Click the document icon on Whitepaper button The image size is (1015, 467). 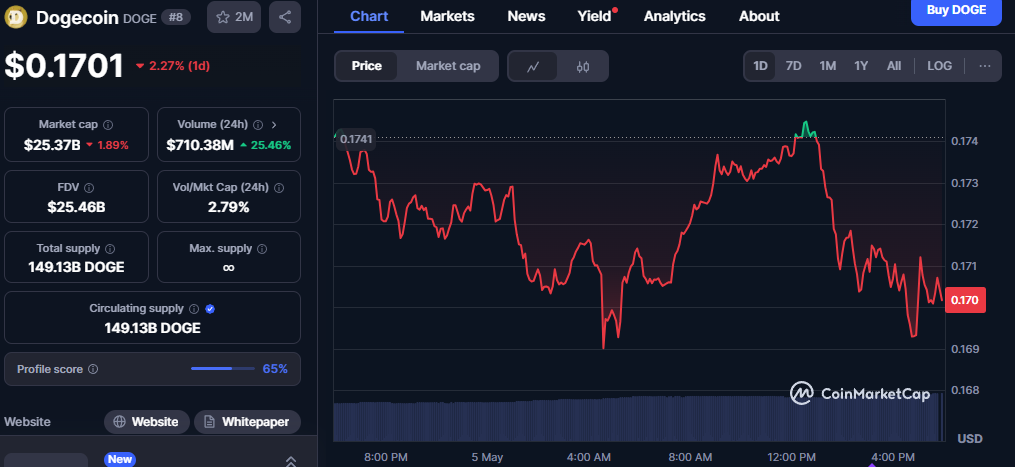point(210,422)
